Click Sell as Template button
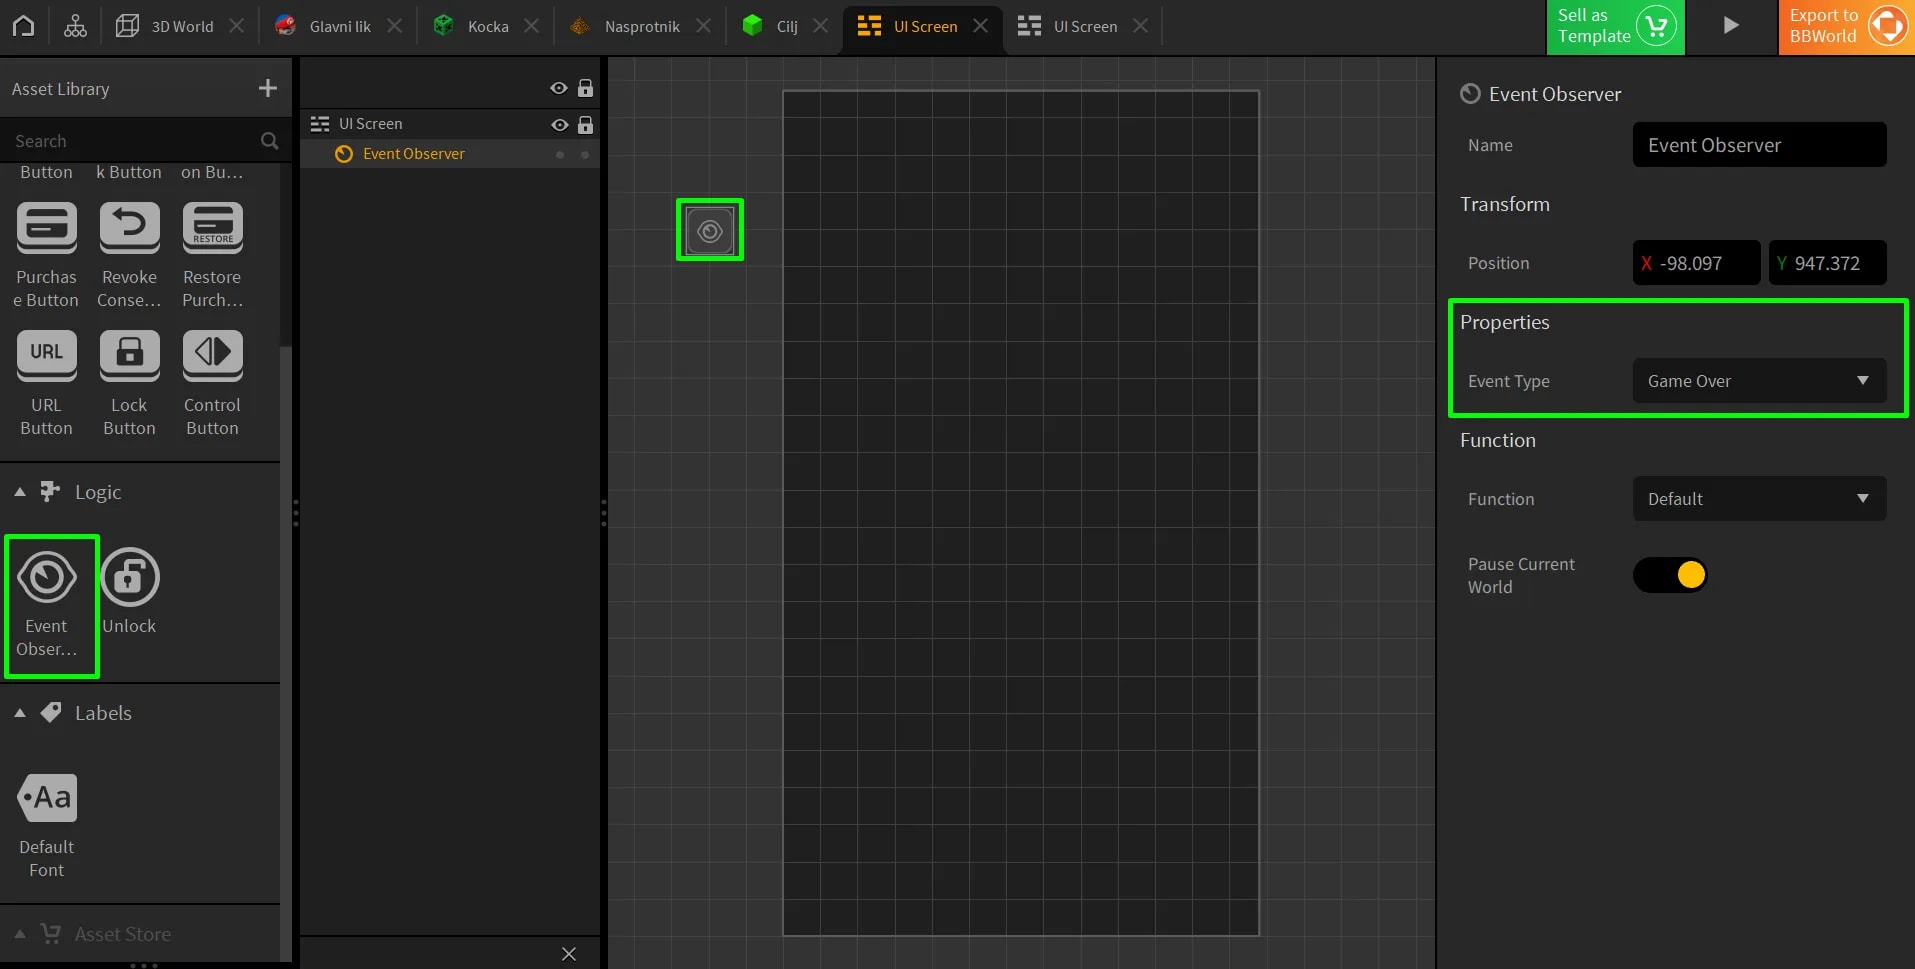The height and width of the screenshot is (969, 1915). 1614,27
